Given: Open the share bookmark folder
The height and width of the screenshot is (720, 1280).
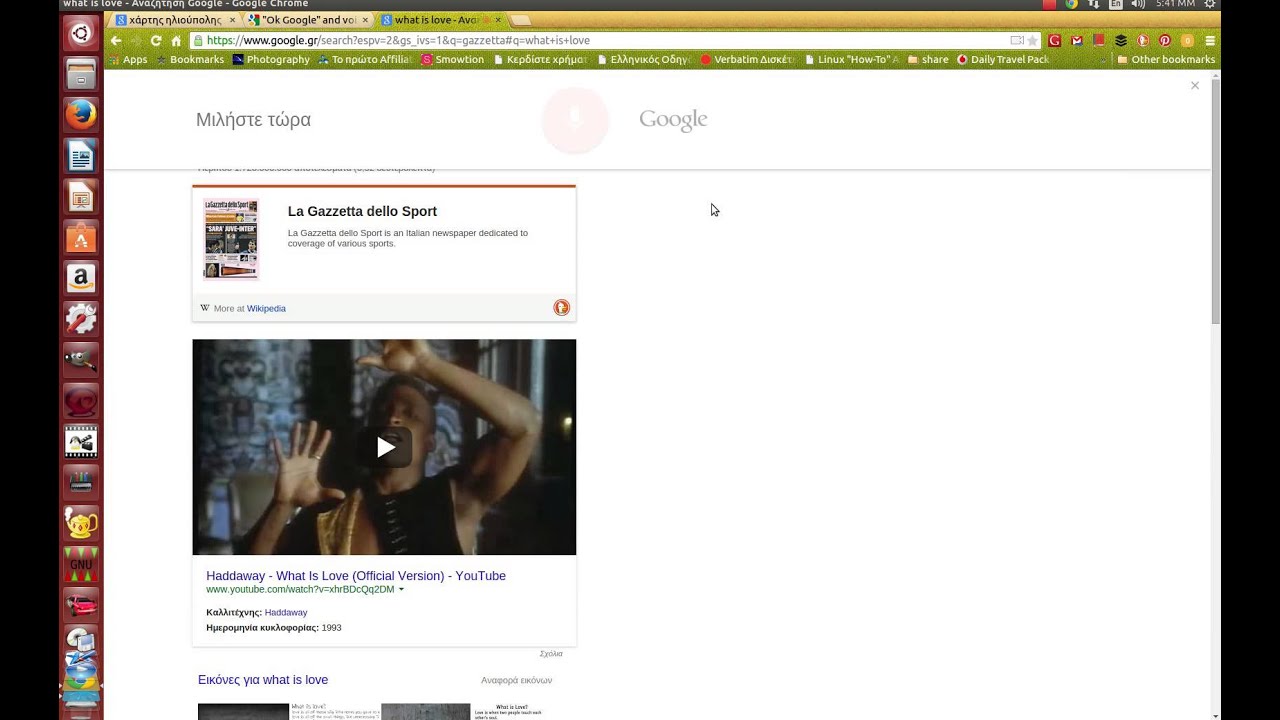Looking at the screenshot, I should coord(928,60).
